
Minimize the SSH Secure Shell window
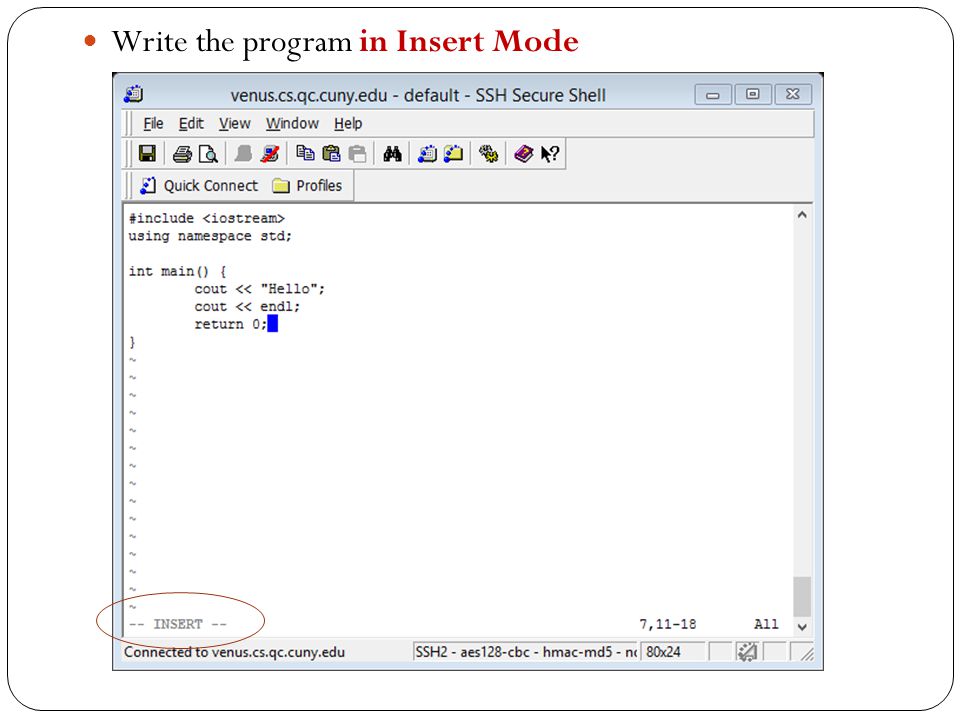click(x=713, y=94)
